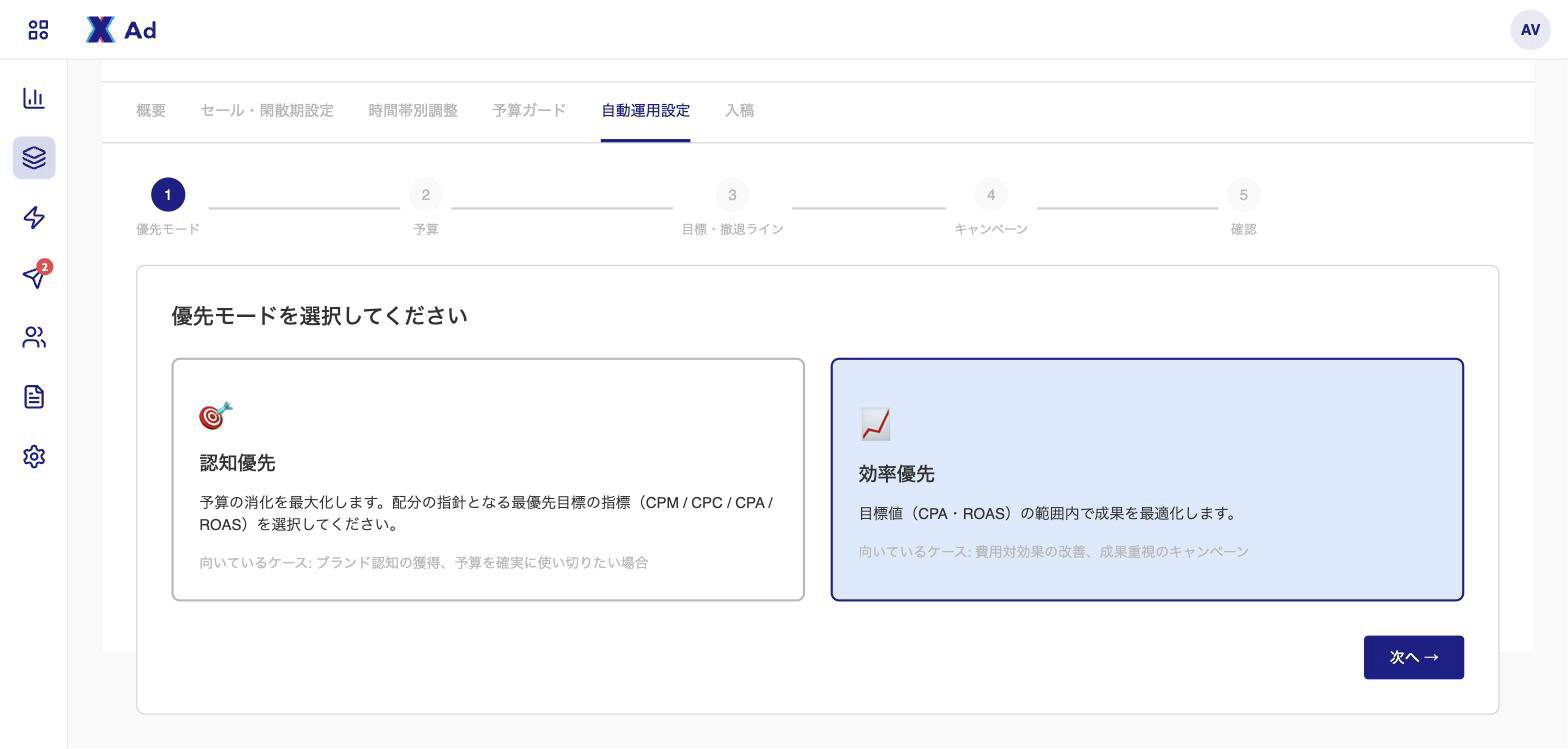Go to step 3 目標・撤退ライン
1568x749 pixels.
coord(732,207)
